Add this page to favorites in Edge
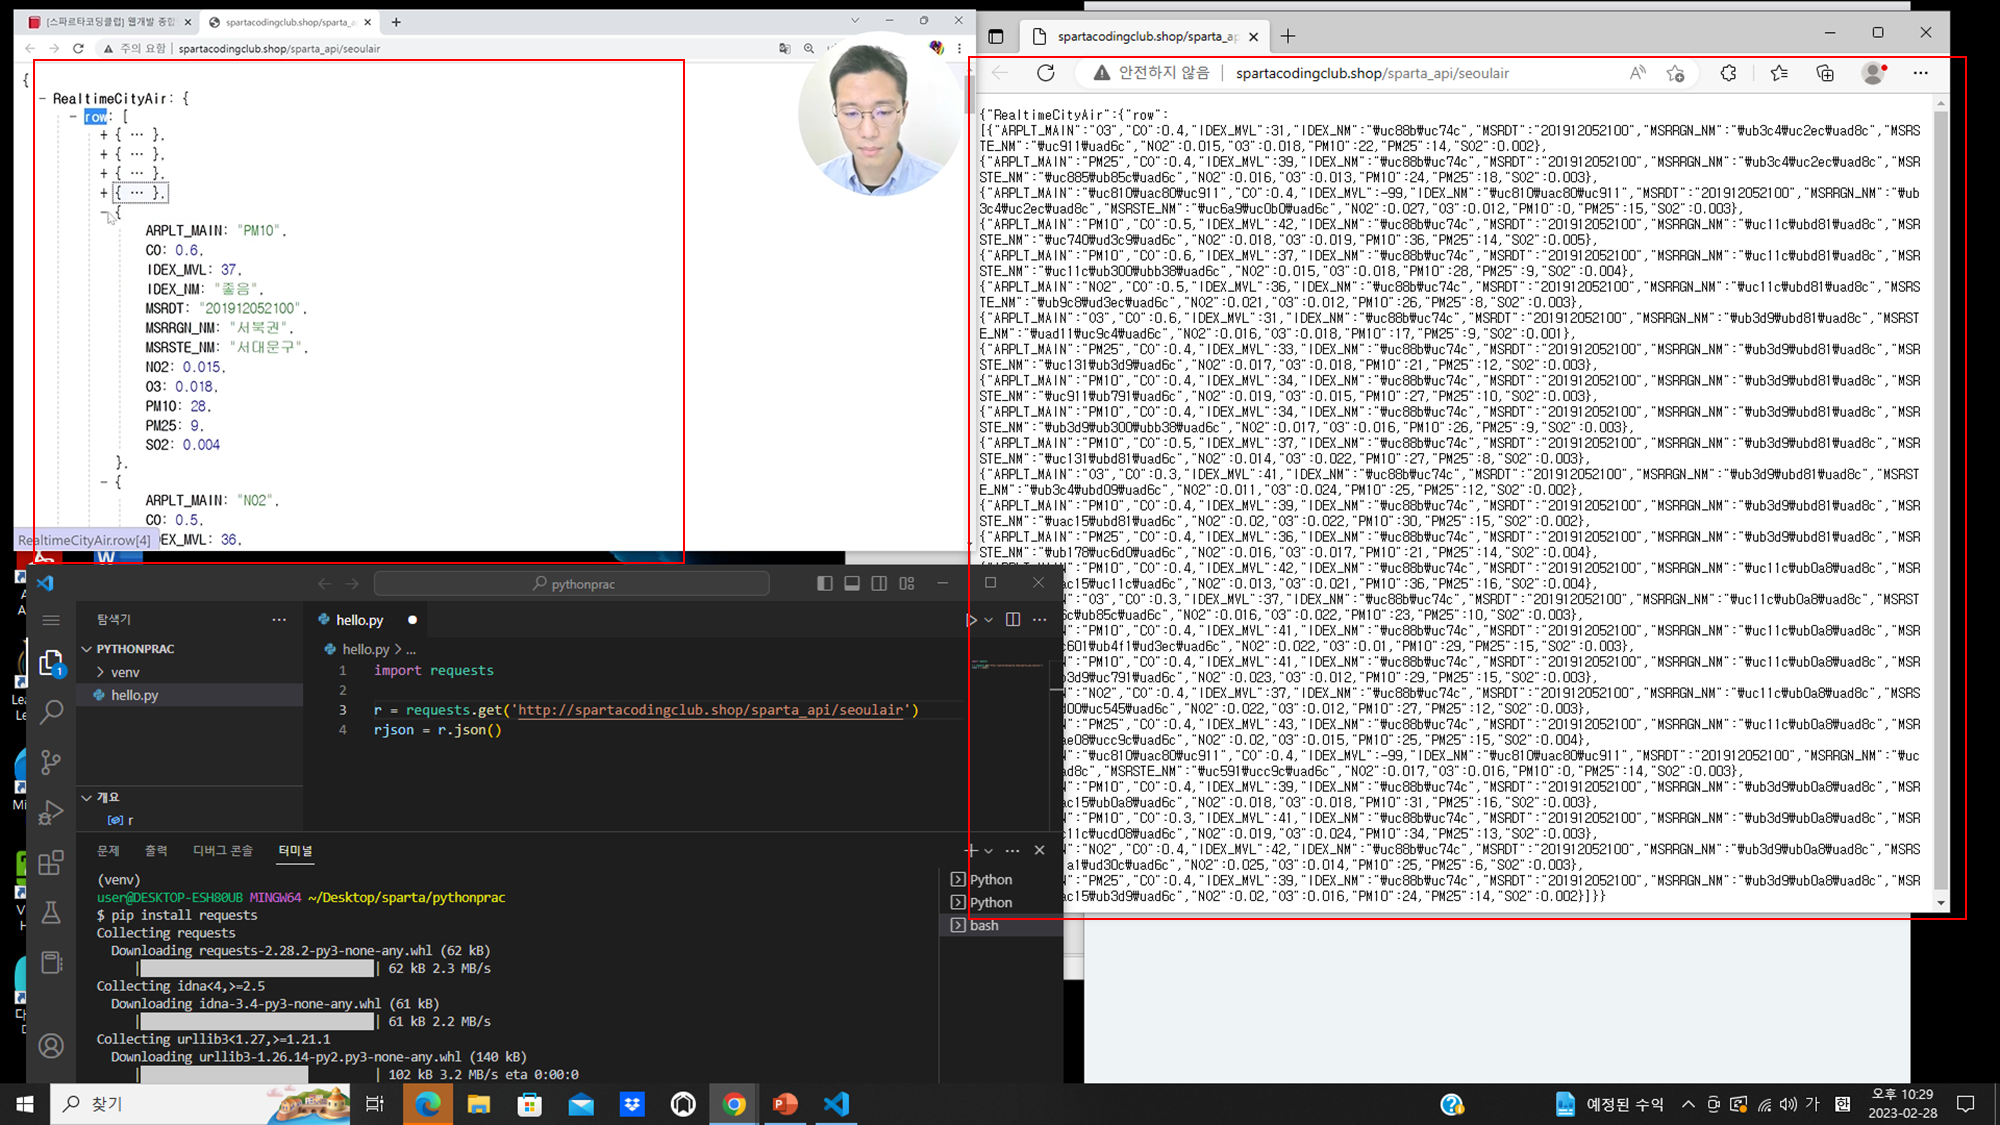Screen dimensions: 2000x1125 tap(1676, 73)
